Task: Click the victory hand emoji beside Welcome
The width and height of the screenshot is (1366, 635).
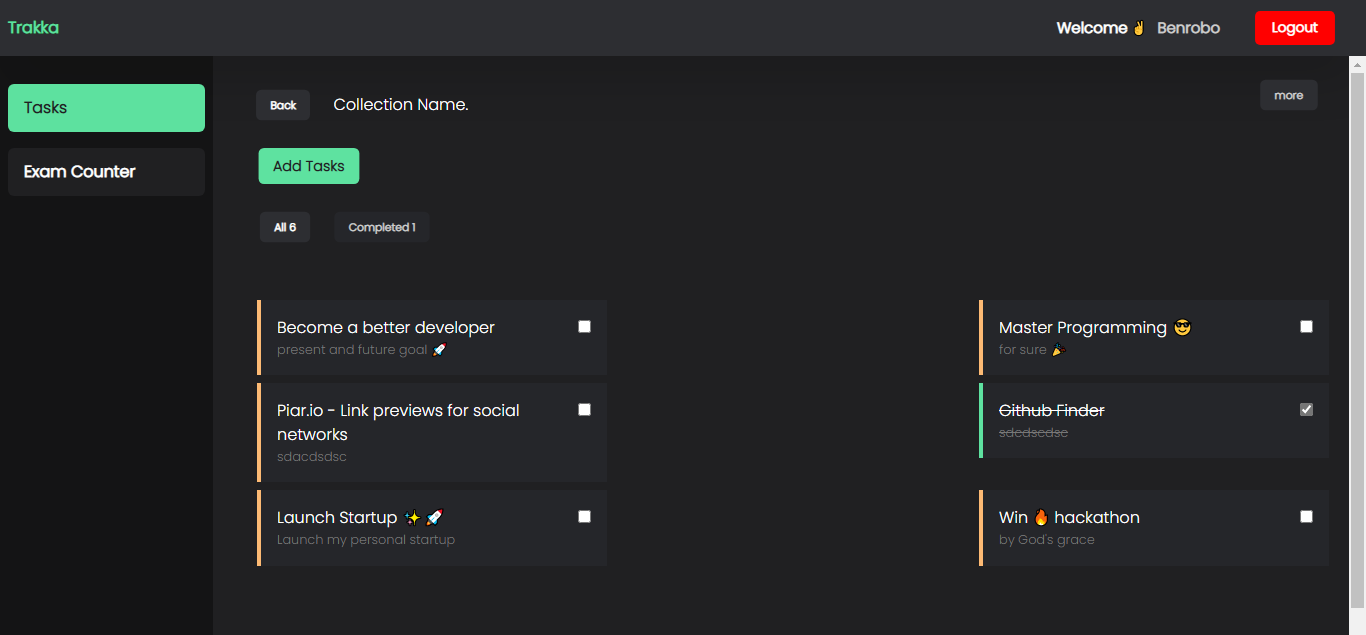Action: [1138, 28]
